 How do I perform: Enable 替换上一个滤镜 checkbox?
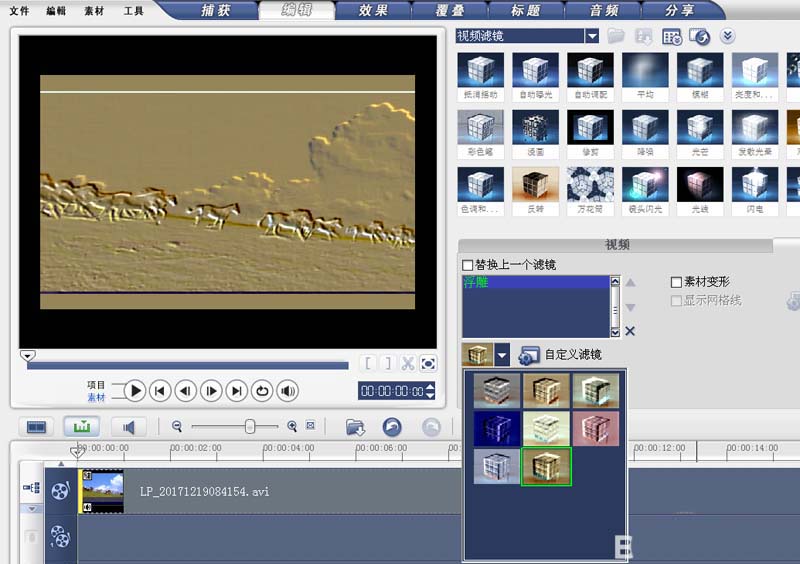(x=468, y=265)
